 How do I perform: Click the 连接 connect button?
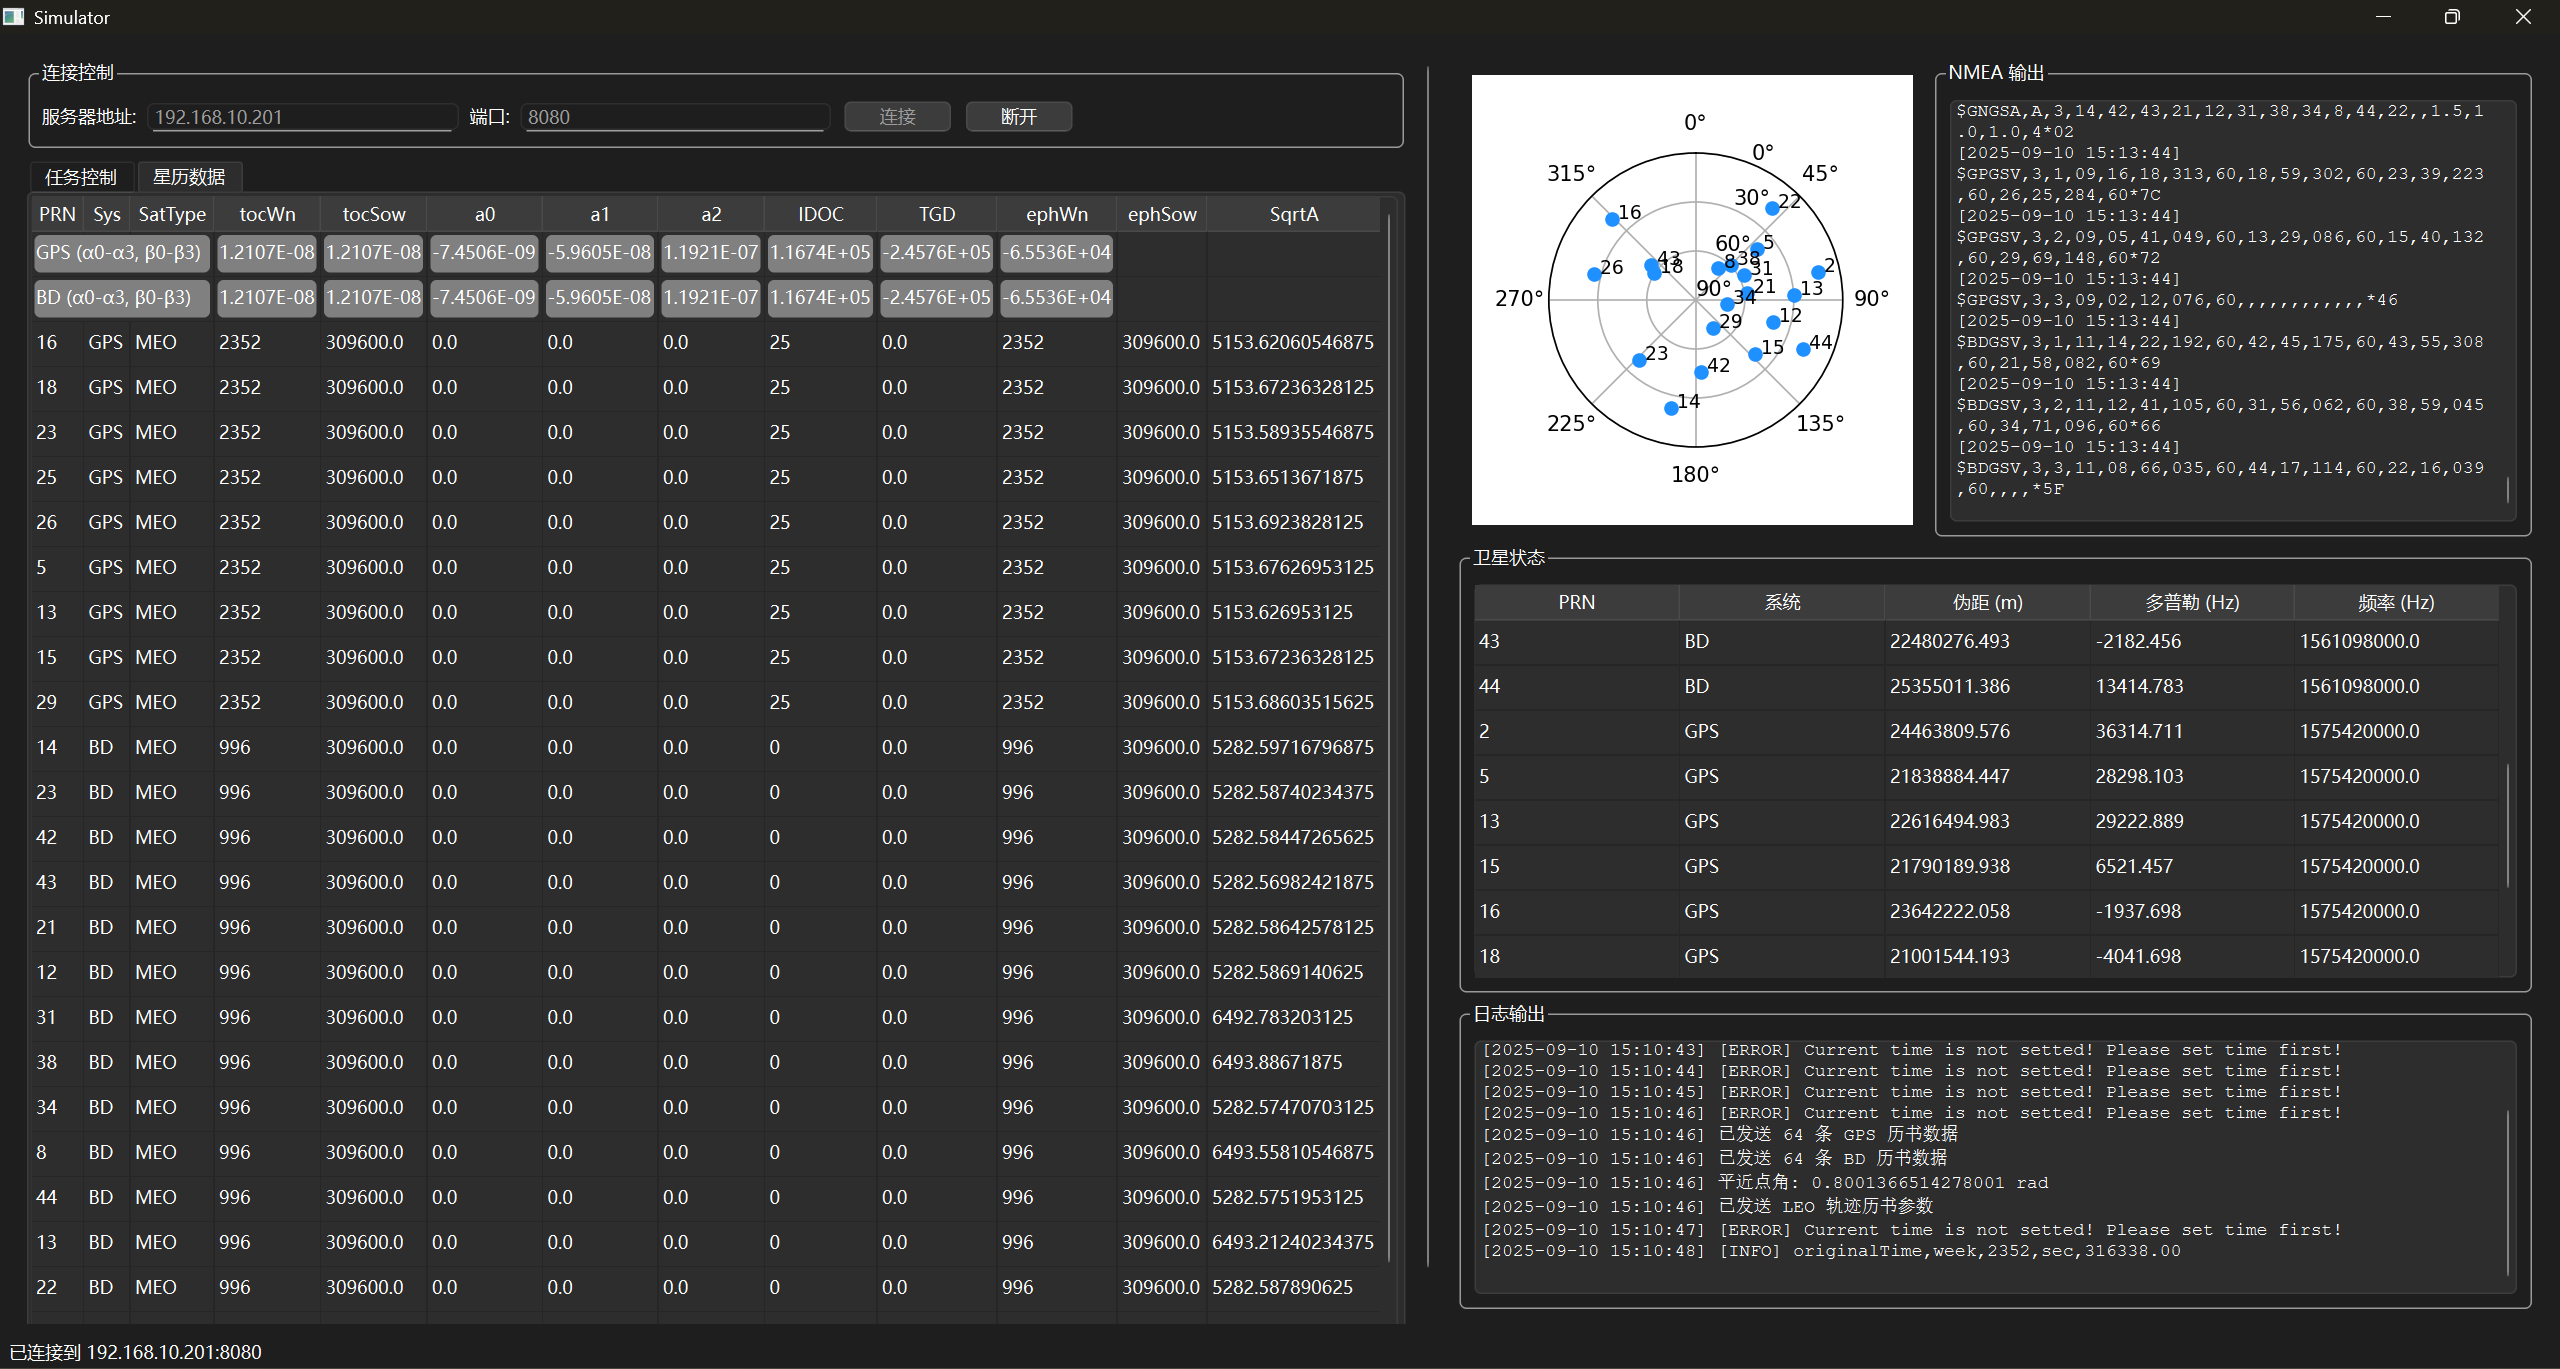pos(897,117)
